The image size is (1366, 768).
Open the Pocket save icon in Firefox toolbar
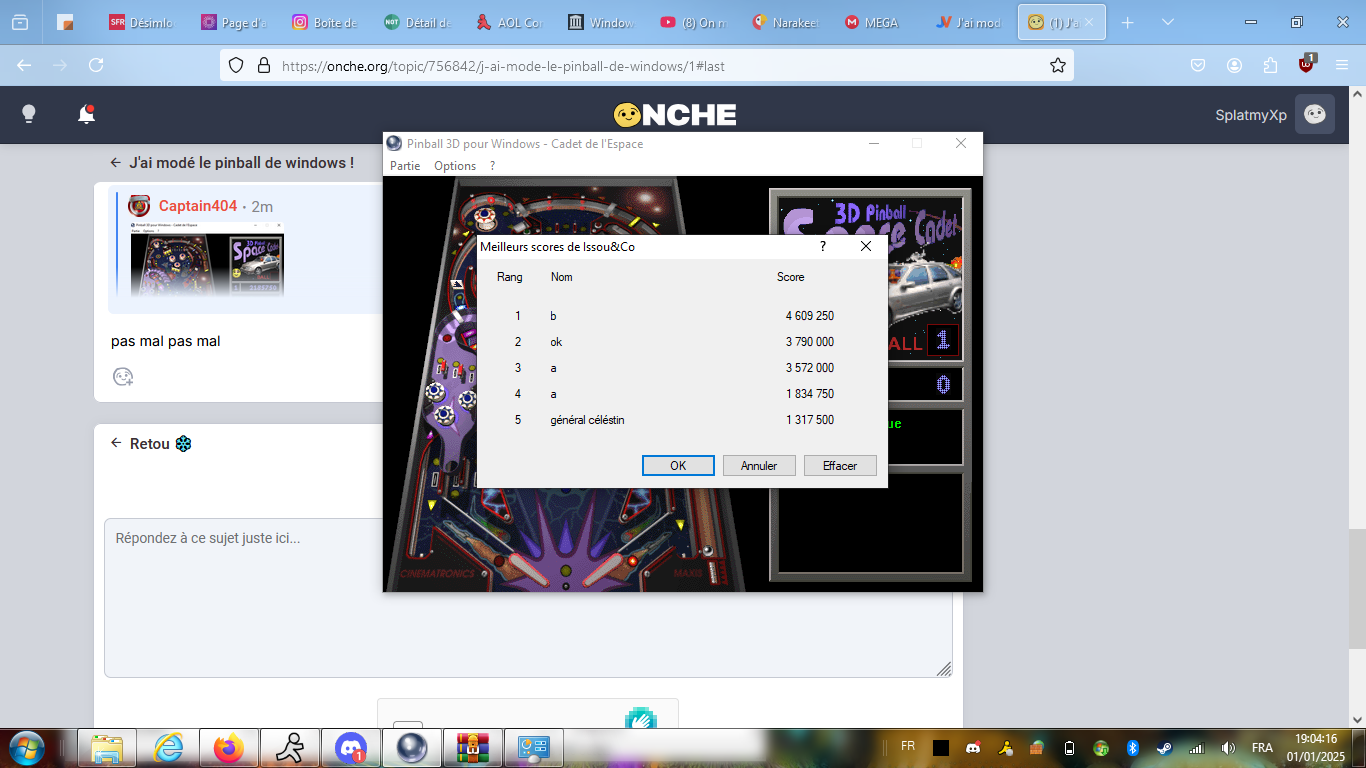[1198, 65]
